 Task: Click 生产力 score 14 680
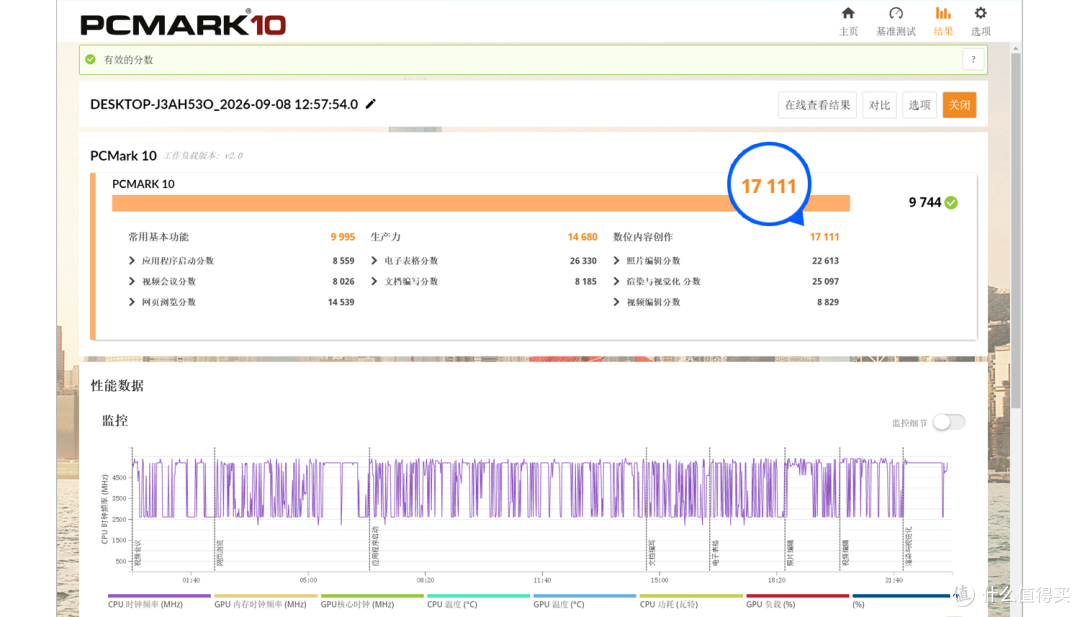(x=582, y=237)
